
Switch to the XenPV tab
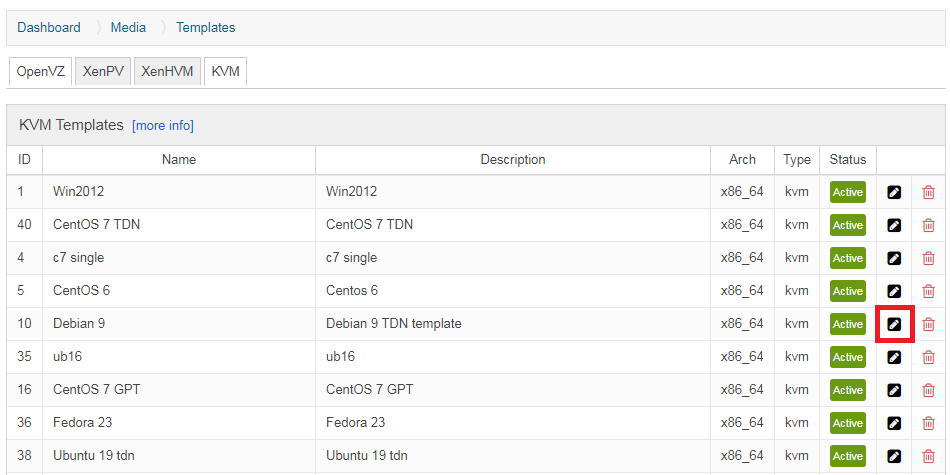point(103,71)
